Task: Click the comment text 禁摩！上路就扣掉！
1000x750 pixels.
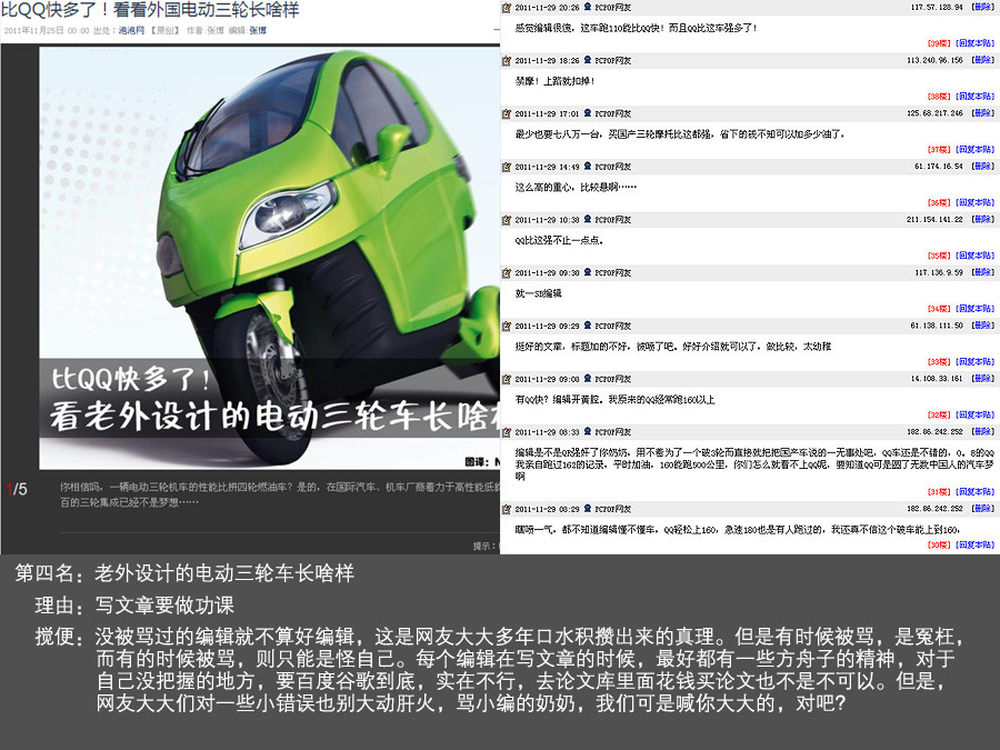Action: click(555, 81)
